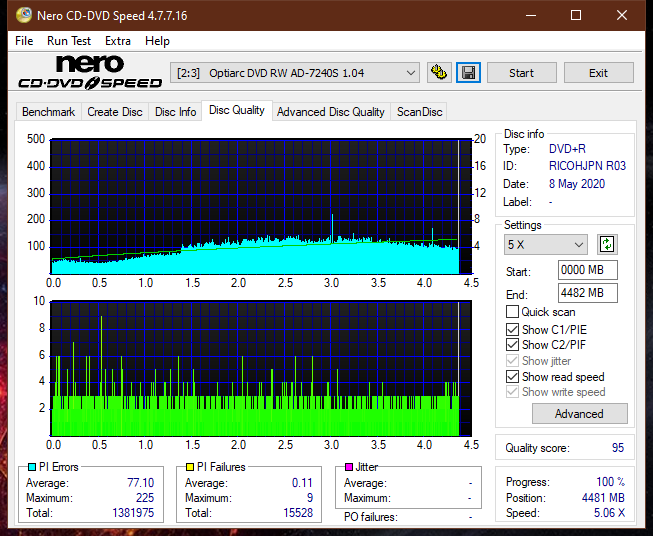Click the Start position 0000 MB field
Screen dimensions: 653x536
(587, 270)
